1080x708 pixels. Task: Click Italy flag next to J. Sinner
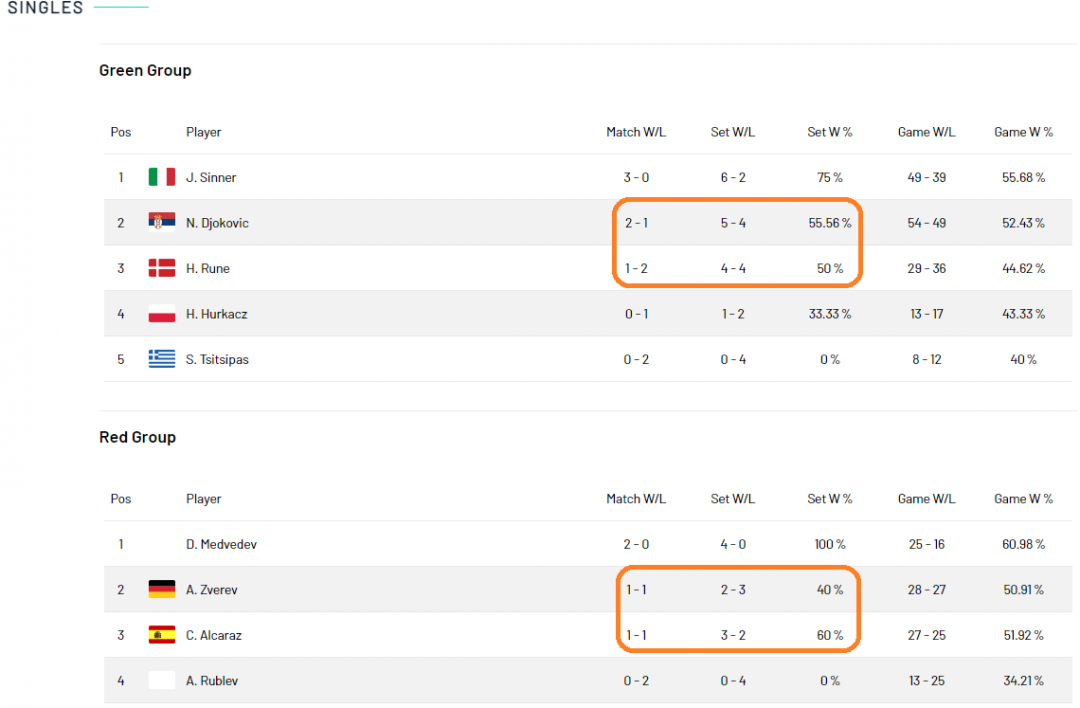pyautogui.click(x=162, y=177)
